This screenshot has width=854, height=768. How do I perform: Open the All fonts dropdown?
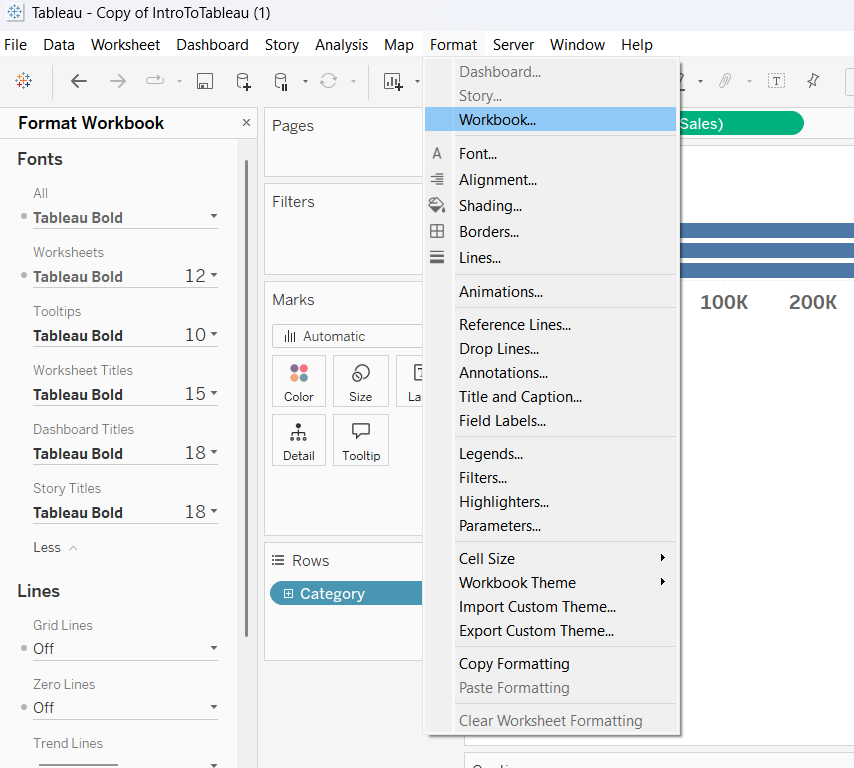point(214,216)
